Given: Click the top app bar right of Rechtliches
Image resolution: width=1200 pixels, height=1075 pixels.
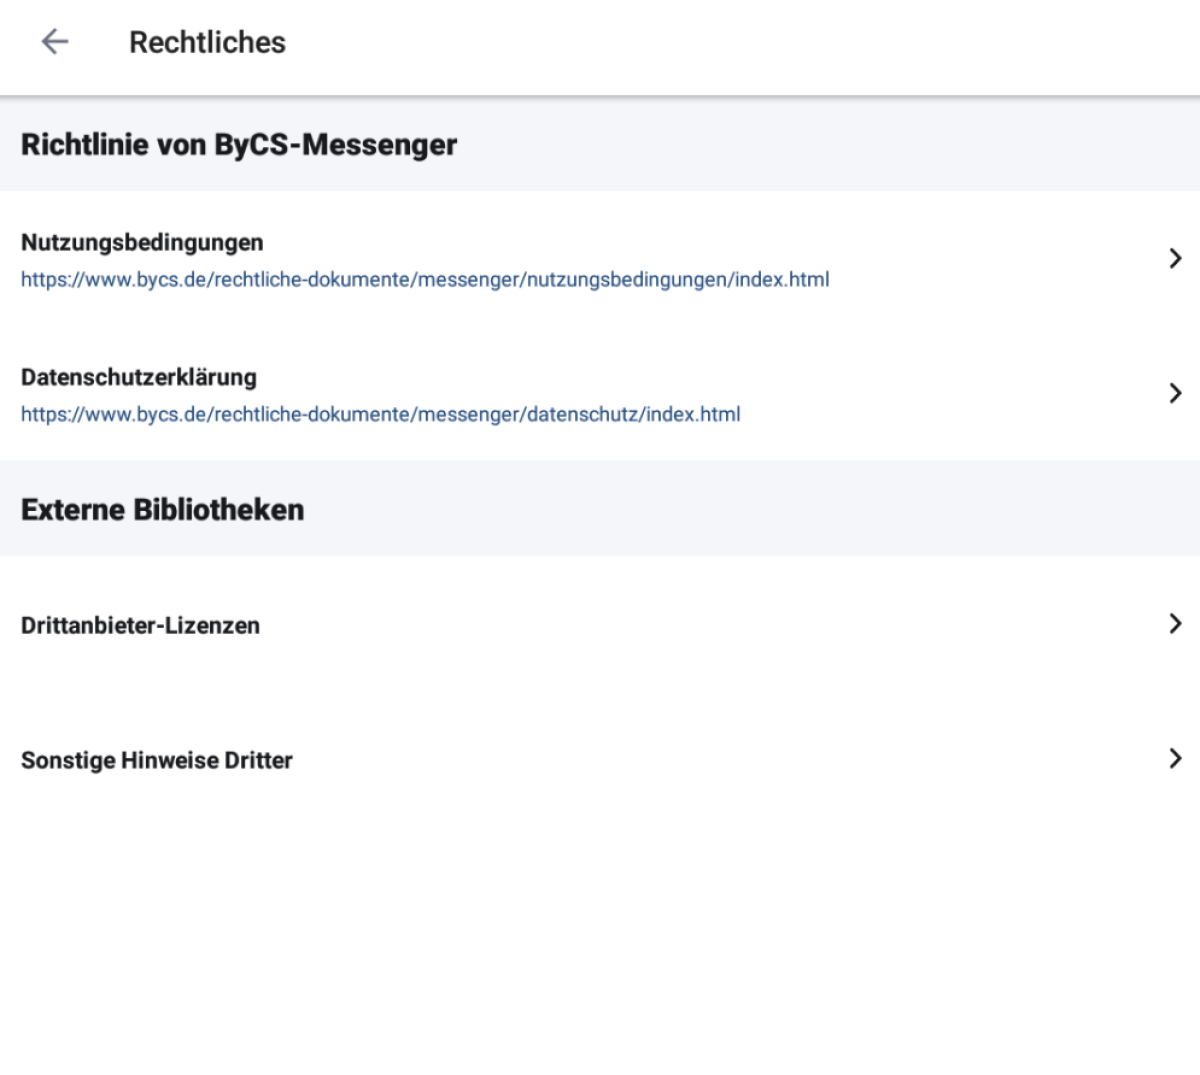Looking at the screenshot, I should 750,43.
